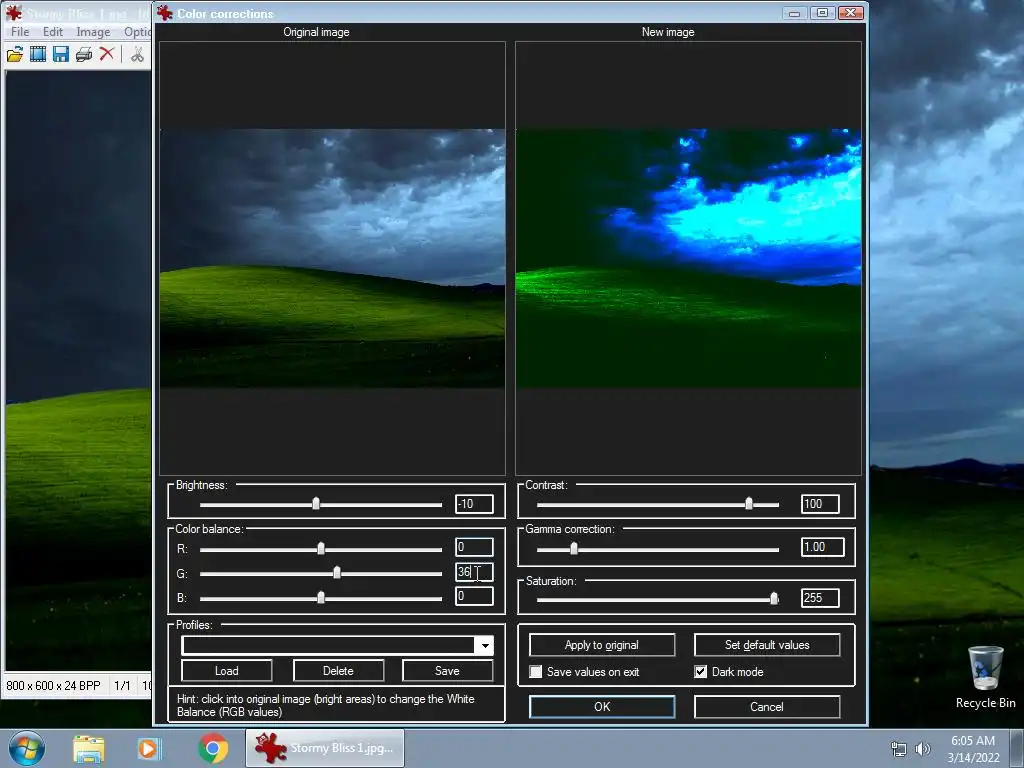Click Apply to original button

tap(601, 645)
